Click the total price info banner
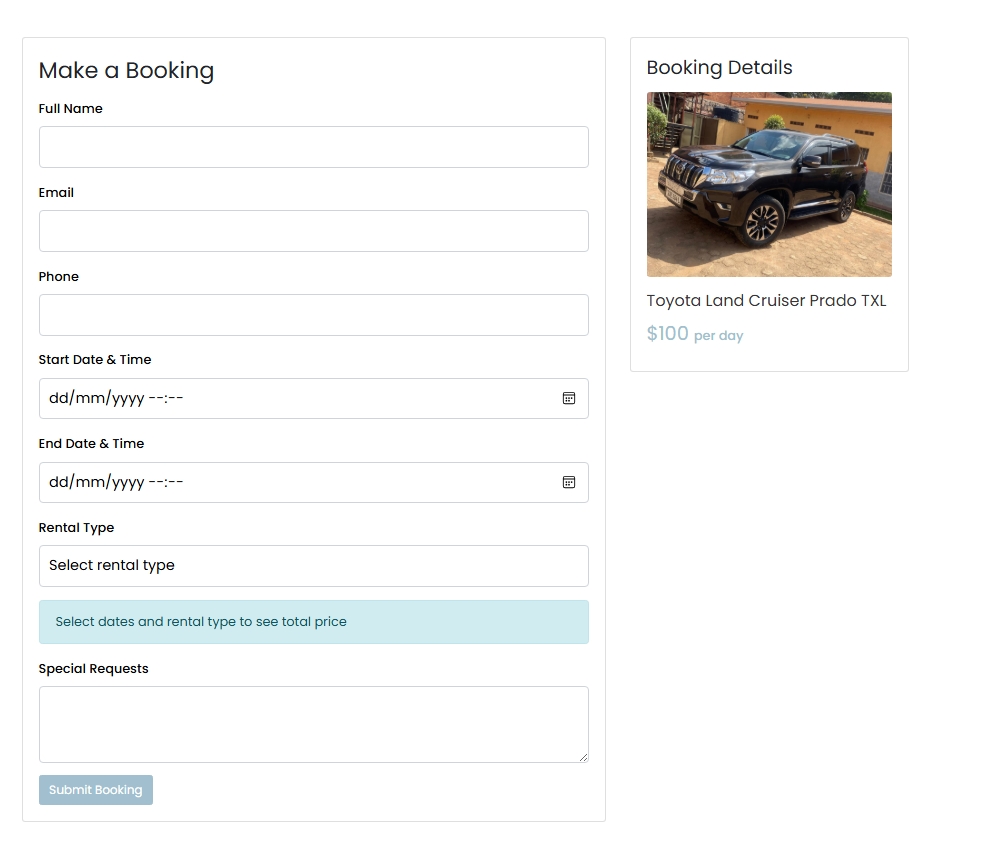The width and height of the screenshot is (991, 857). point(313,621)
